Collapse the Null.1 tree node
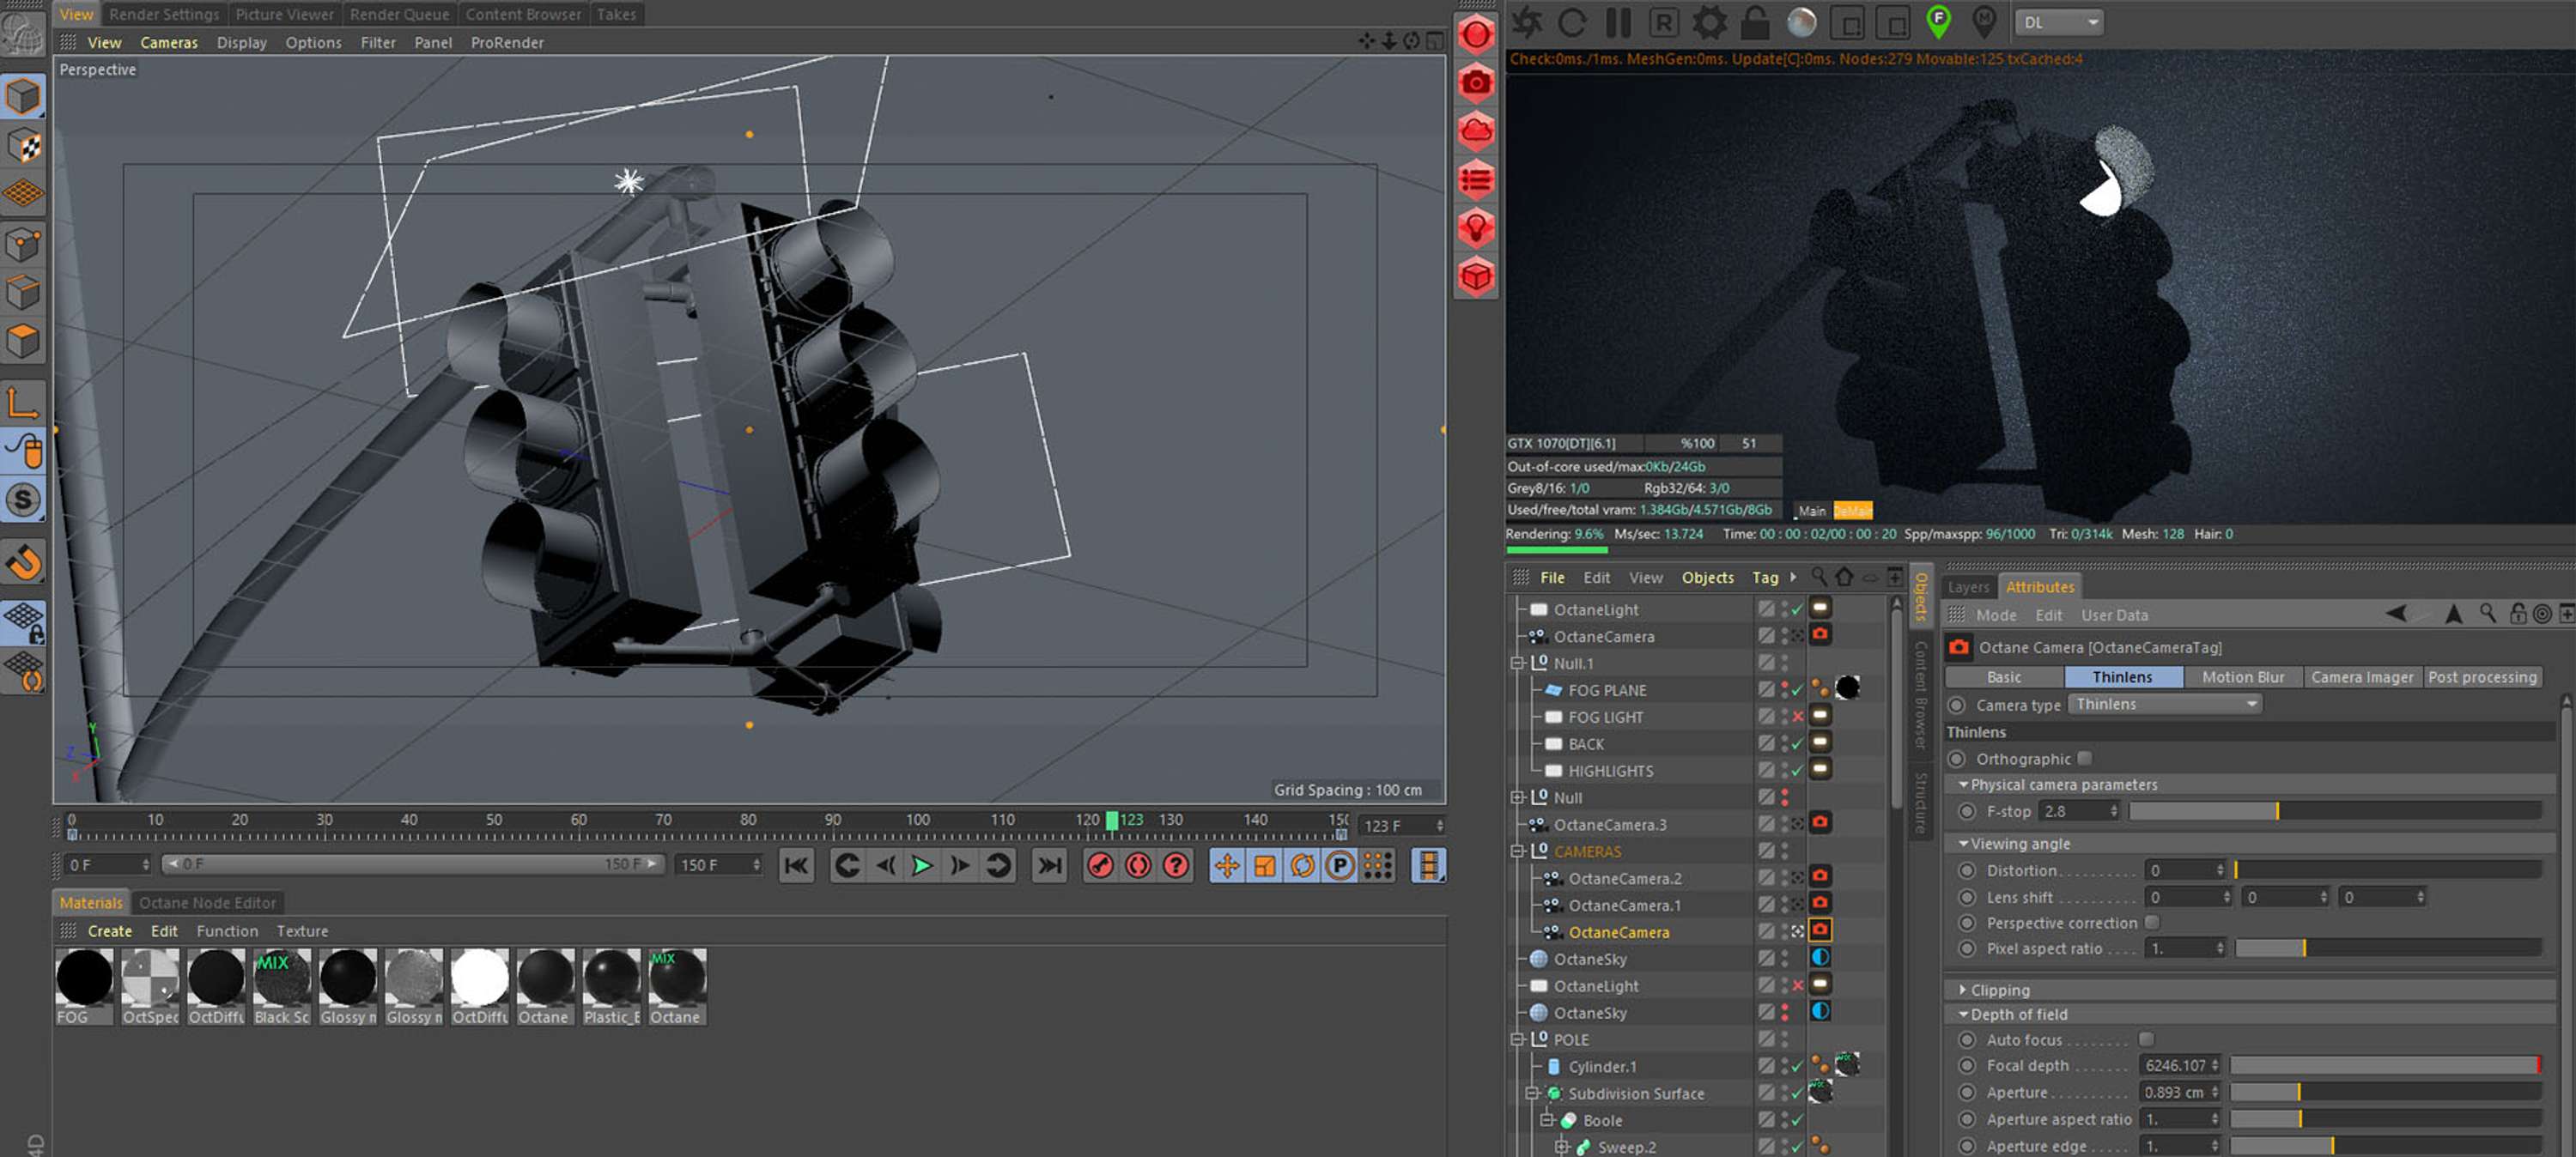 1518,663
